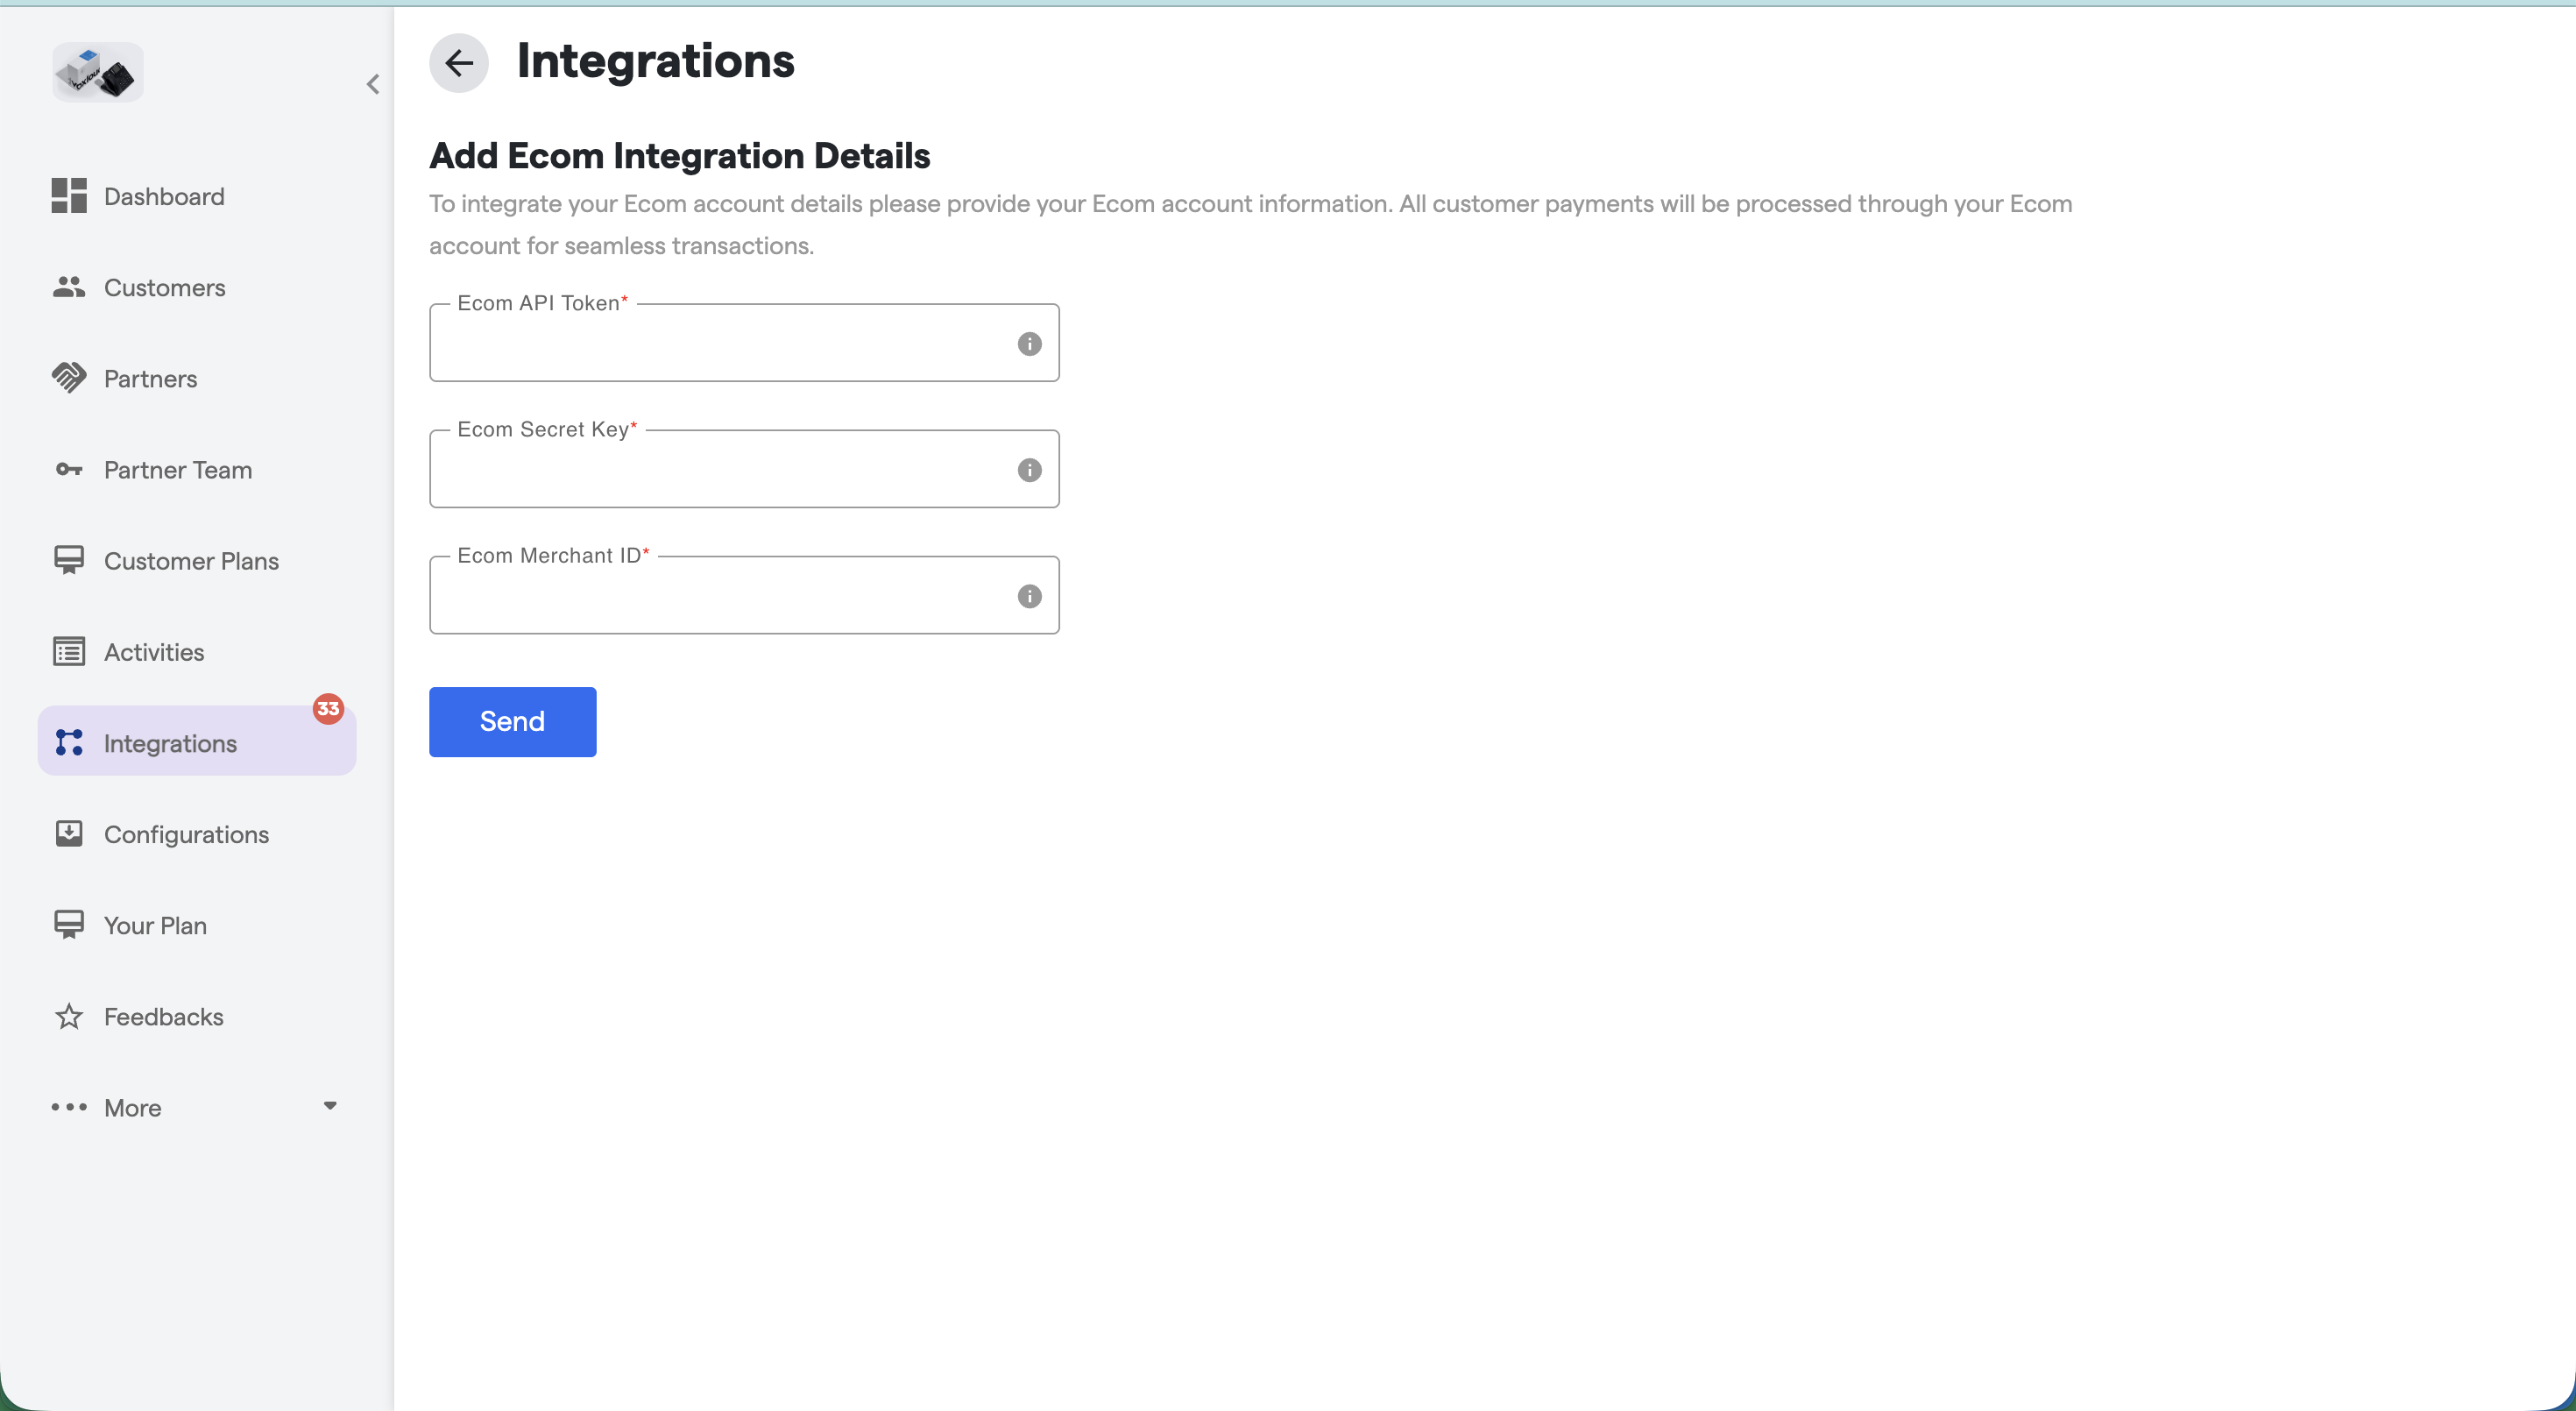Click the info icon in Ecom Secret Key field
Image resolution: width=2576 pixels, height=1411 pixels.
[1029, 470]
